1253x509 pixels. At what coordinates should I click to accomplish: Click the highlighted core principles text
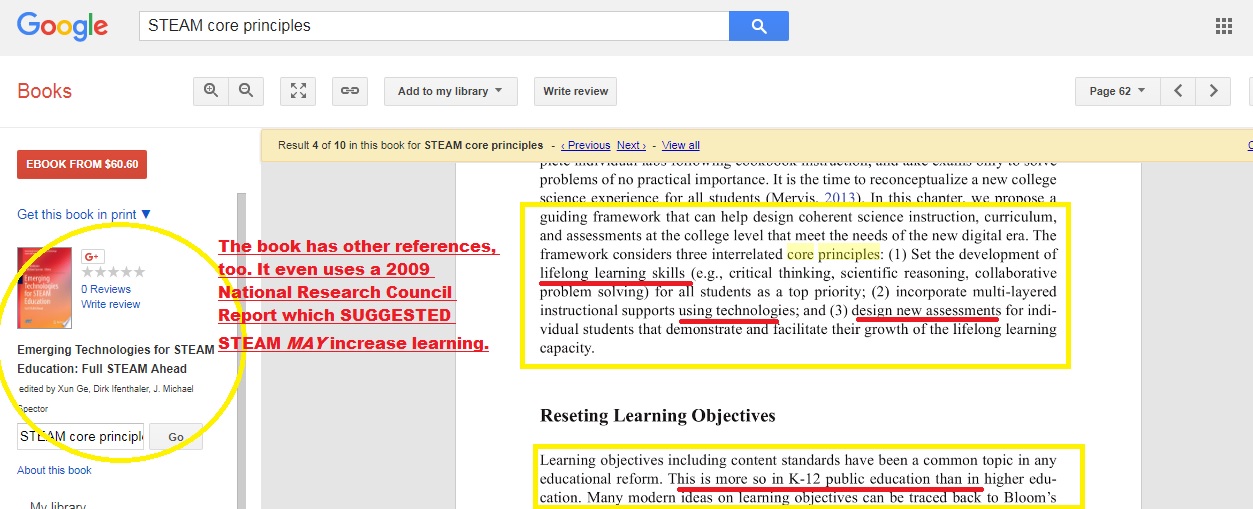click(833, 254)
